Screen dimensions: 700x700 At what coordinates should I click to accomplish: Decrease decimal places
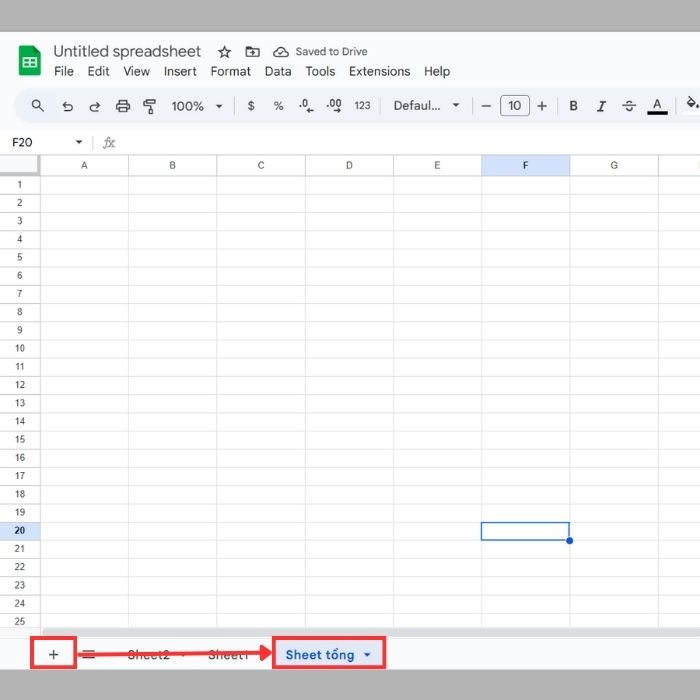[306, 106]
